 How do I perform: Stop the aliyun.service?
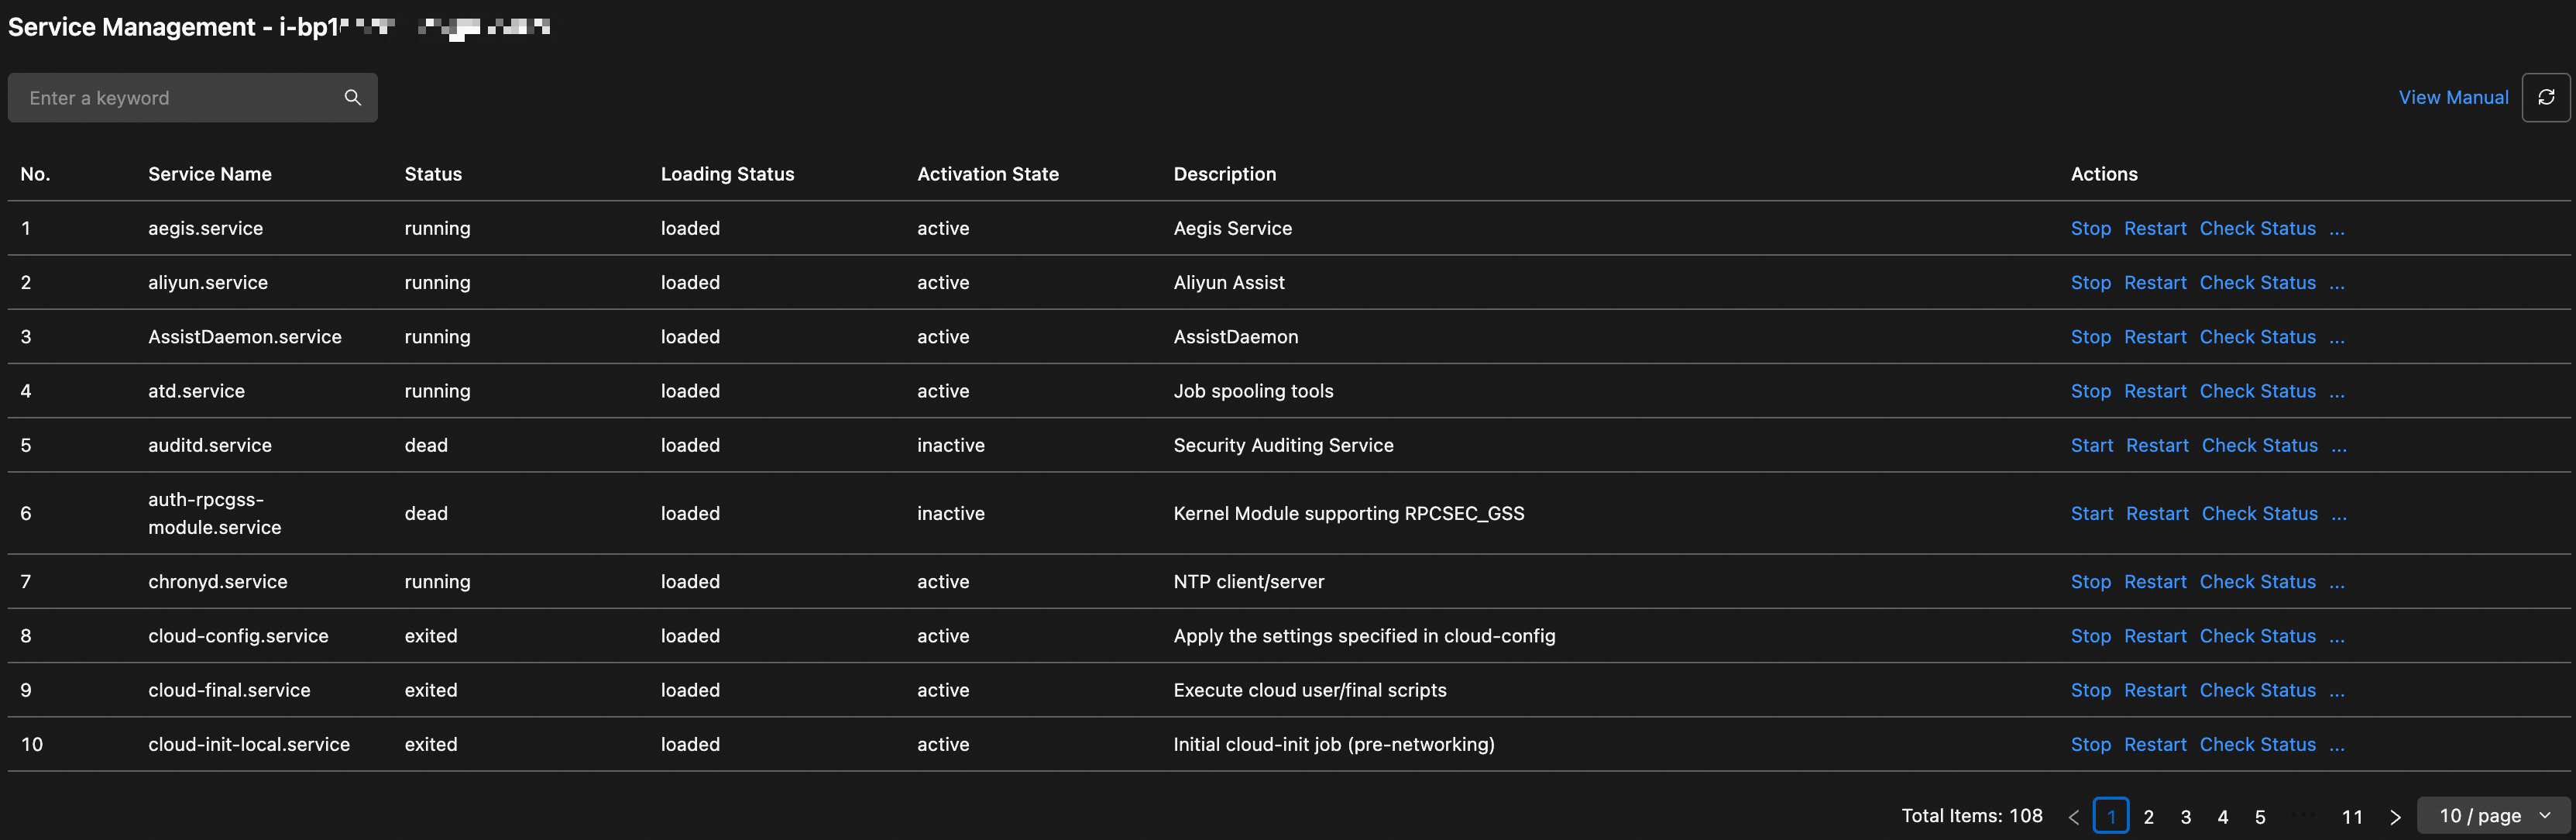tap(2090, 283)
